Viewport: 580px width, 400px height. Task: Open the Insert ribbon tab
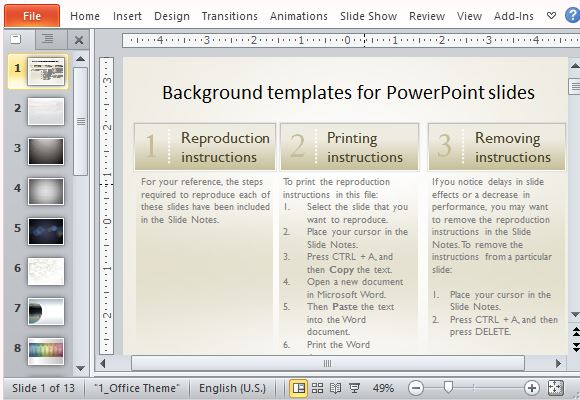coord(127,16)
